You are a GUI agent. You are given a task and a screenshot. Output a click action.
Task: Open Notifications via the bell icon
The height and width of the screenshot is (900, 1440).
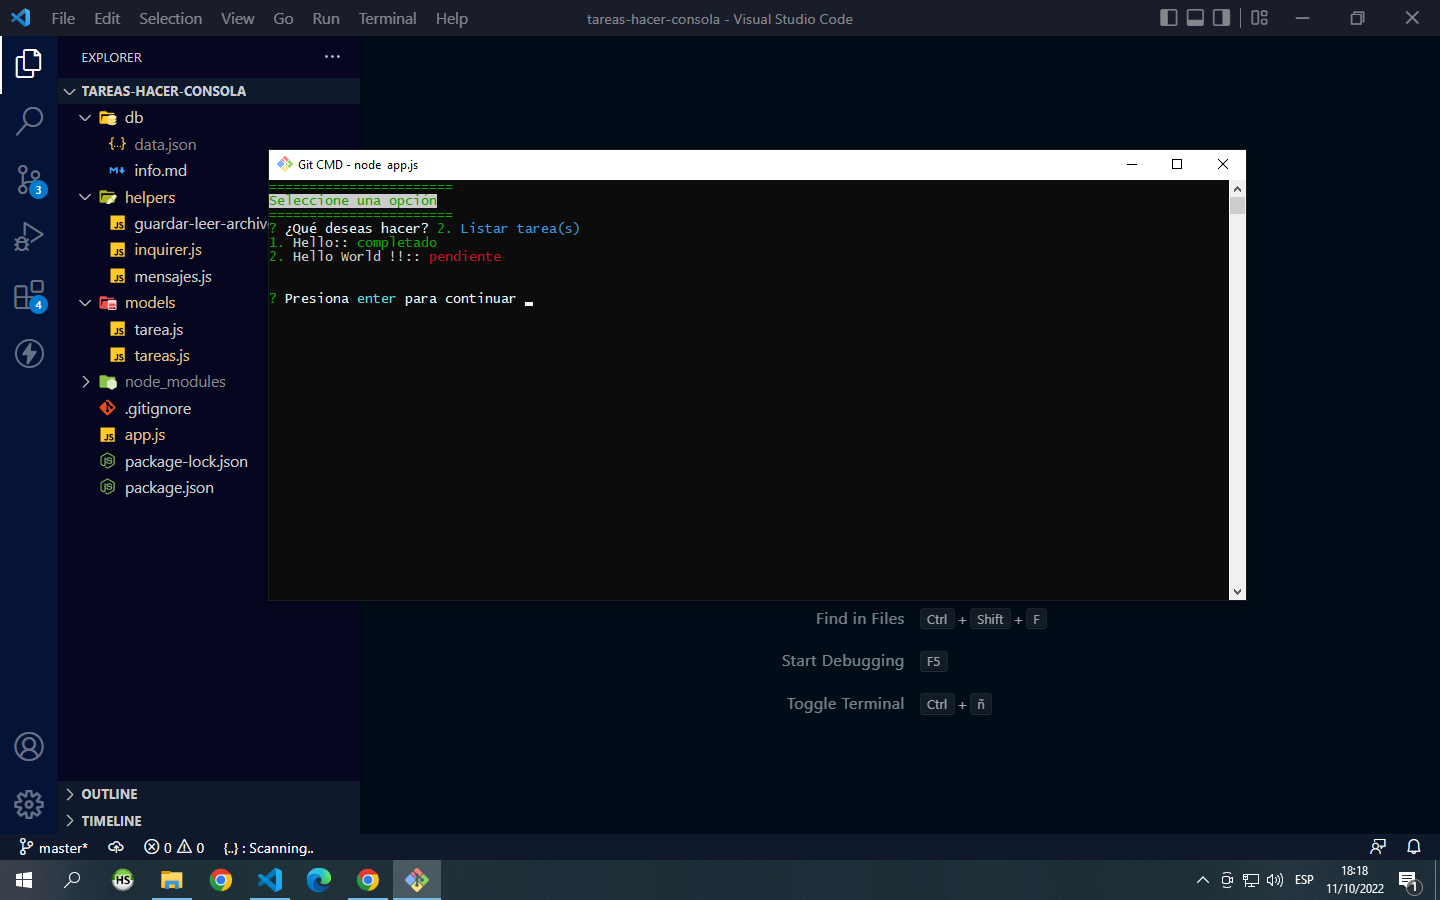pos(1413,847)
